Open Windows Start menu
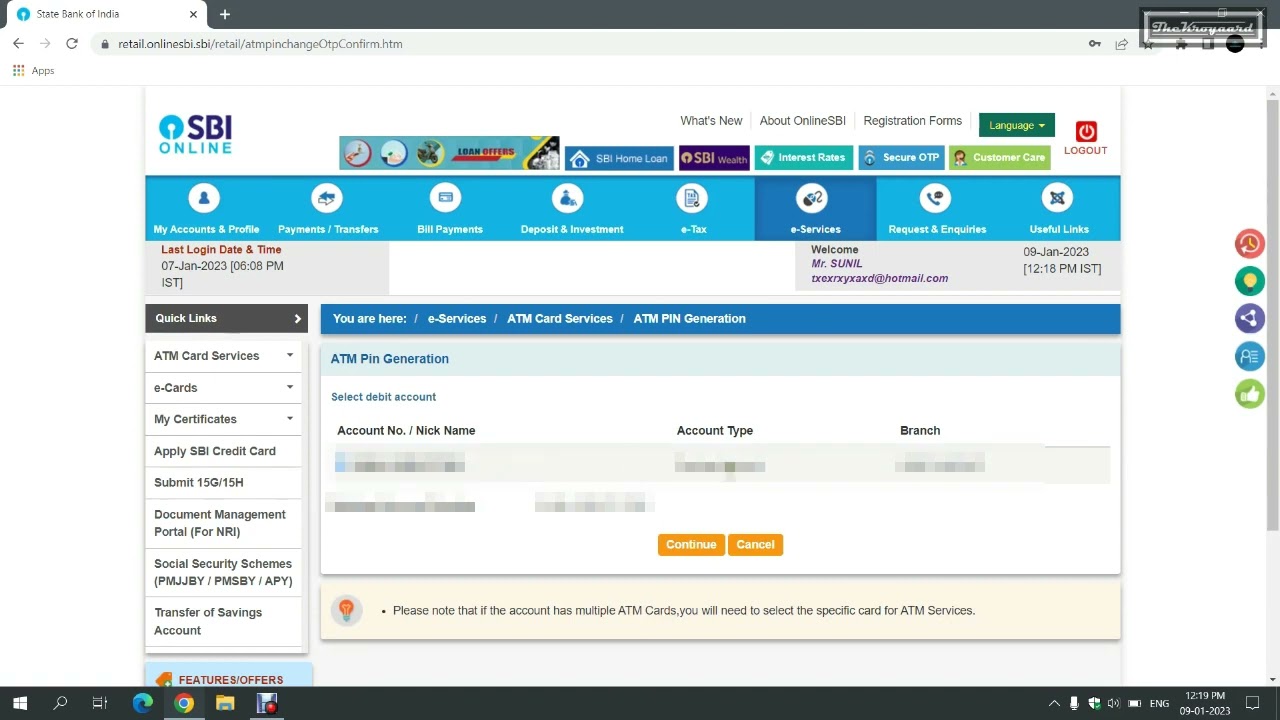The height and width of the screenshot is (720, 1280). coord(20,704)
